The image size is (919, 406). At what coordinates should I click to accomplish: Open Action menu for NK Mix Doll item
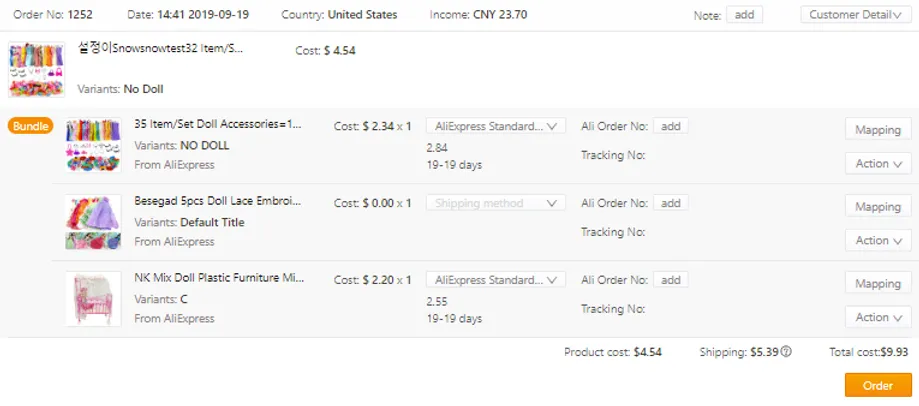(878, 317)
